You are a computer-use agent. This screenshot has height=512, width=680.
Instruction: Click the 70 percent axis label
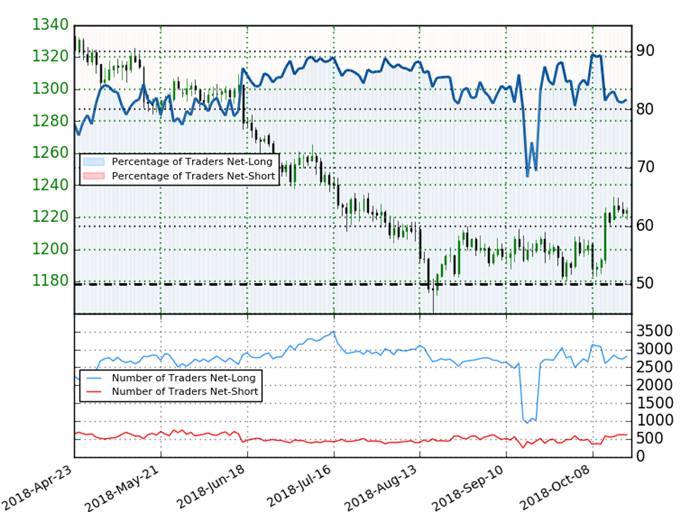(645, 167)
